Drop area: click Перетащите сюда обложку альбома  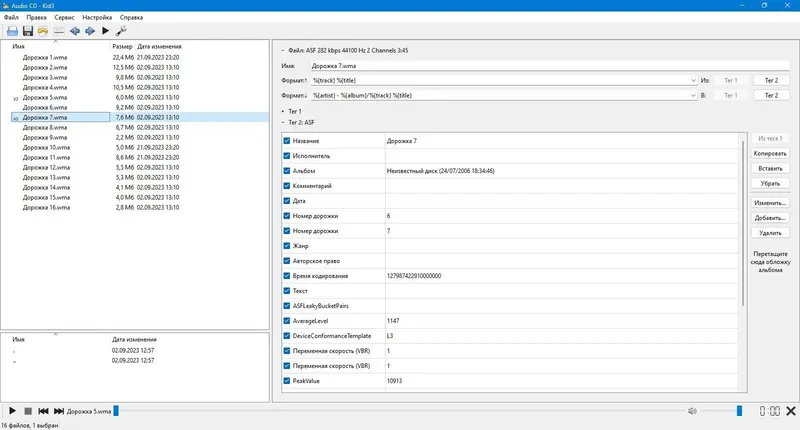tap(770, 262)
